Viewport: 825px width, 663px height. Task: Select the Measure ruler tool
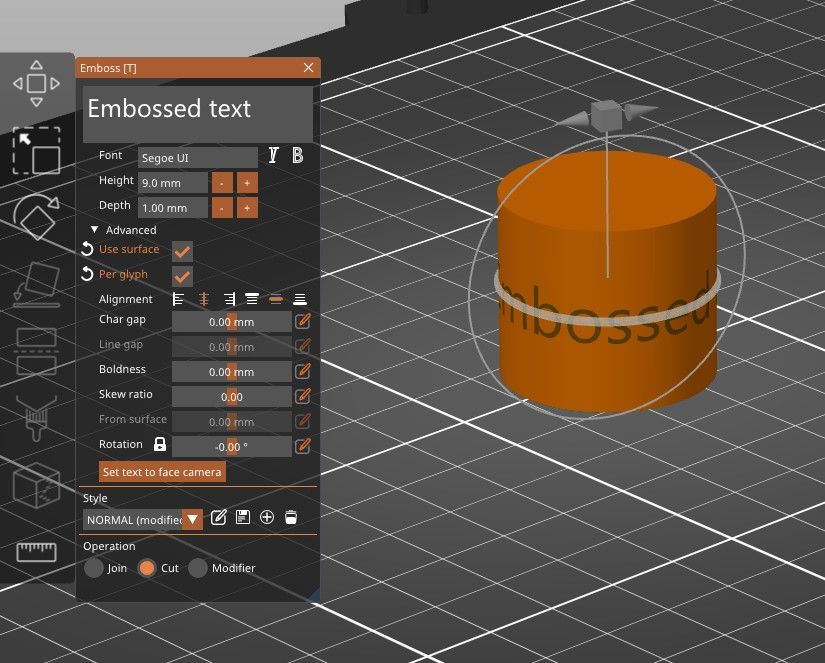click(x=36, y=551)
